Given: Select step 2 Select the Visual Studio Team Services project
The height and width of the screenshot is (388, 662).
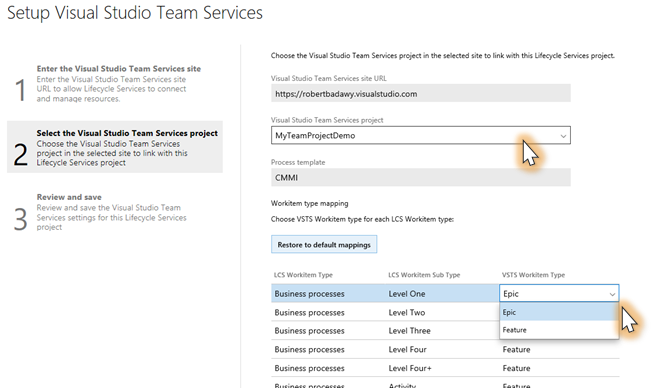Looking at the screenshot, I should tap(115, 147).
